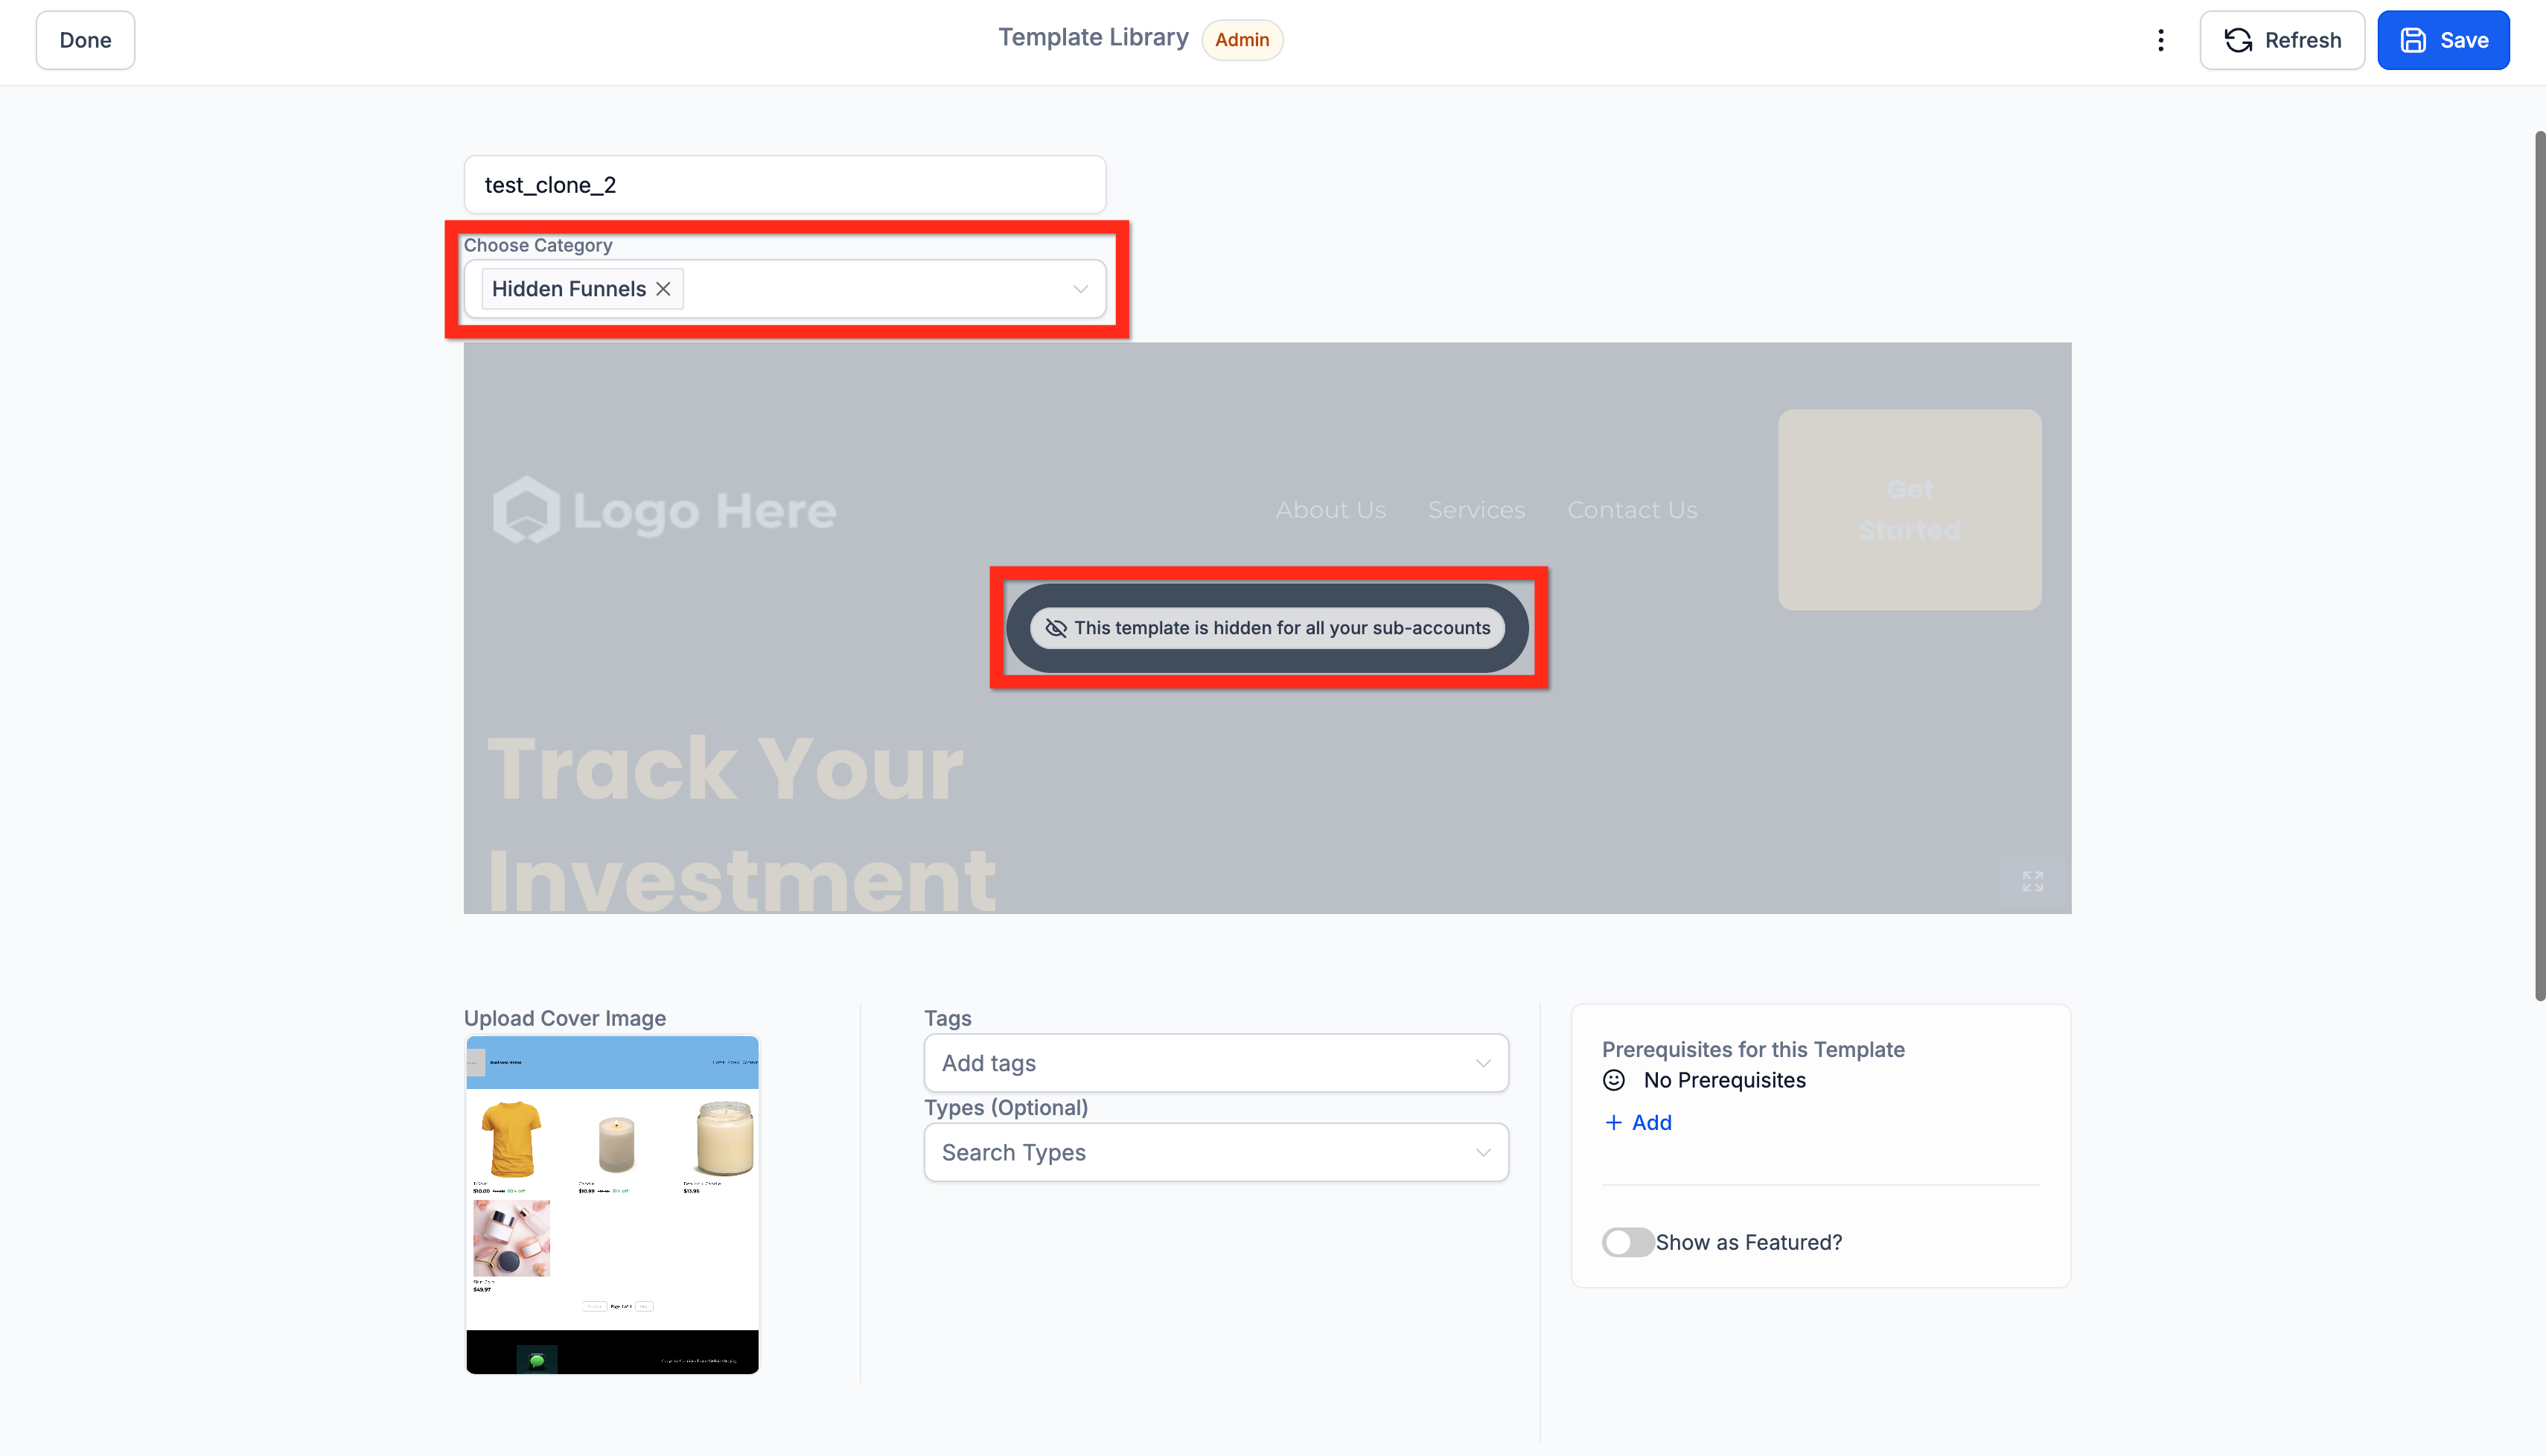
Task: Open the Add tags dropdown
Action: tap(1215, 1063)
